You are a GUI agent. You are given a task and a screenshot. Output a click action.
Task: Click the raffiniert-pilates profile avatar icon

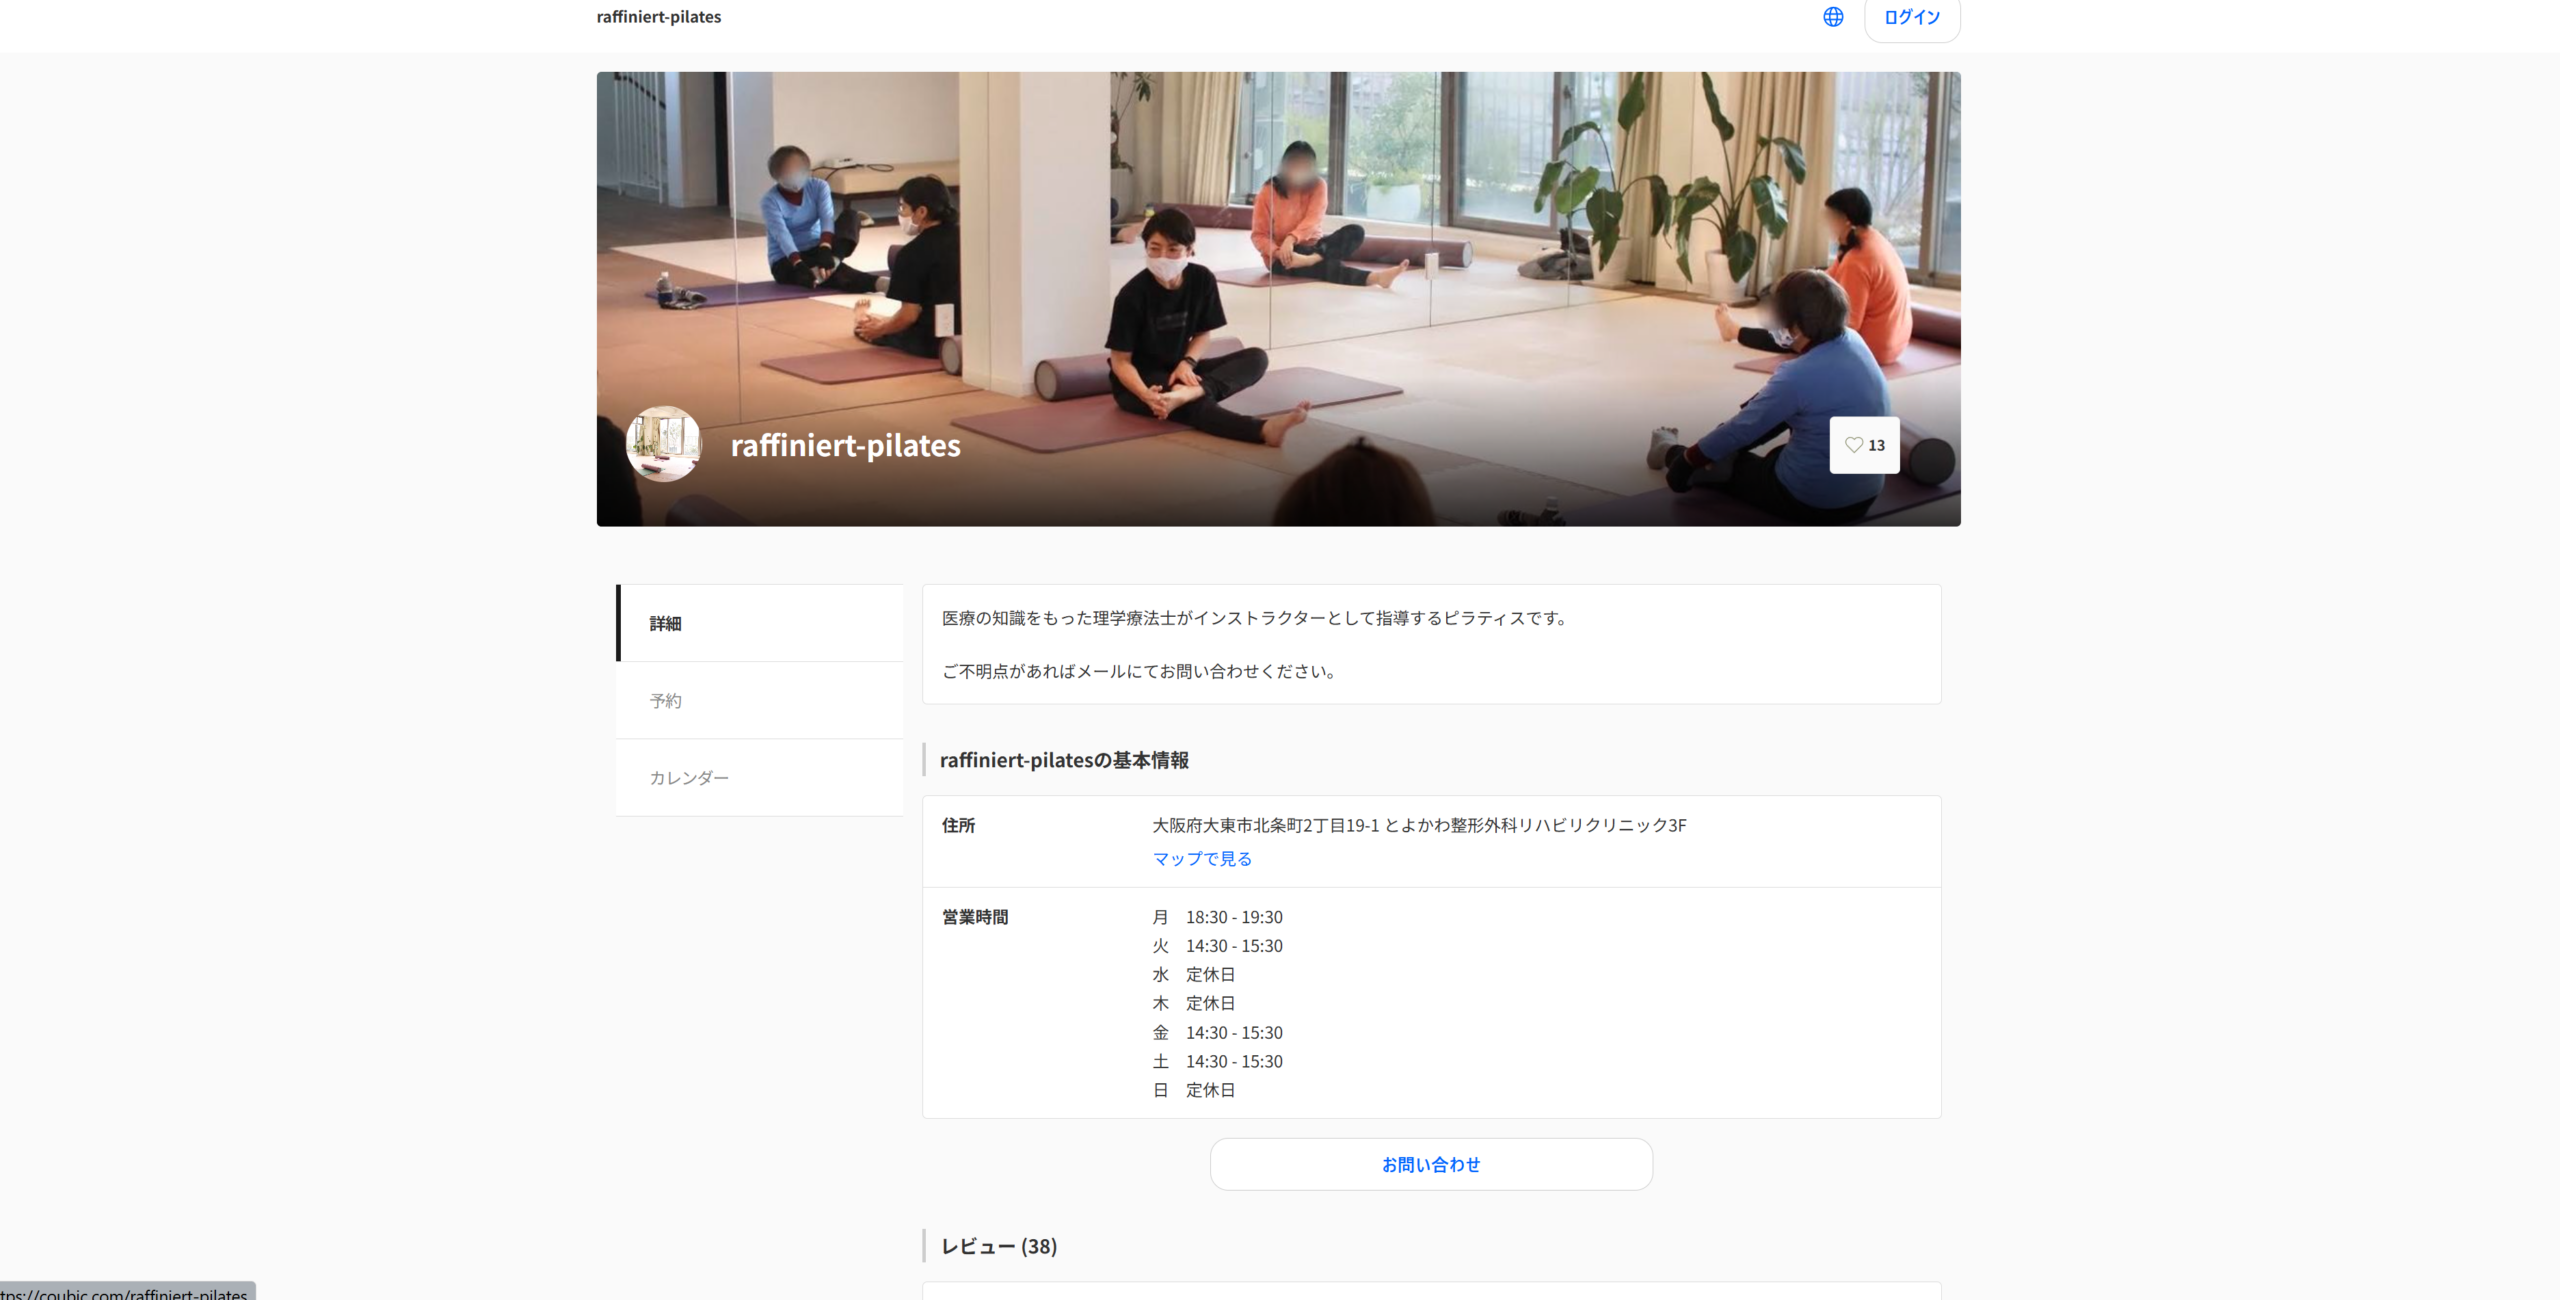(663, 444)
